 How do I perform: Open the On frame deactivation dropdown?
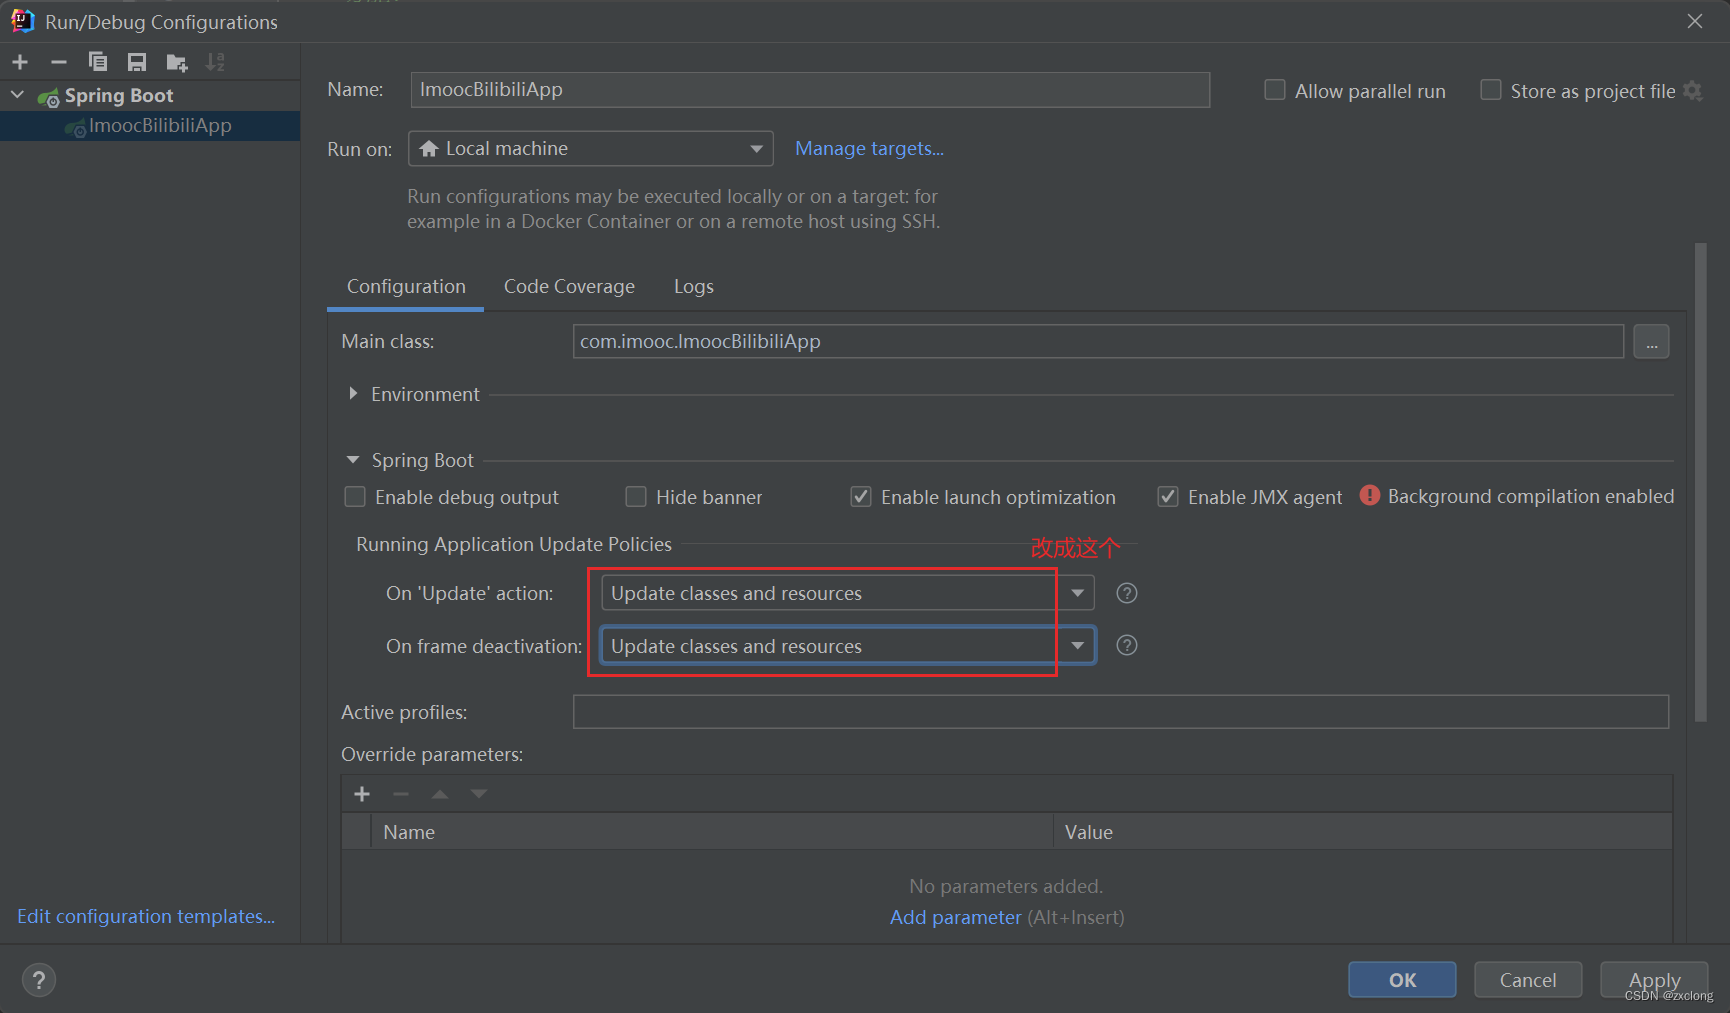click(x=848, y=646)
